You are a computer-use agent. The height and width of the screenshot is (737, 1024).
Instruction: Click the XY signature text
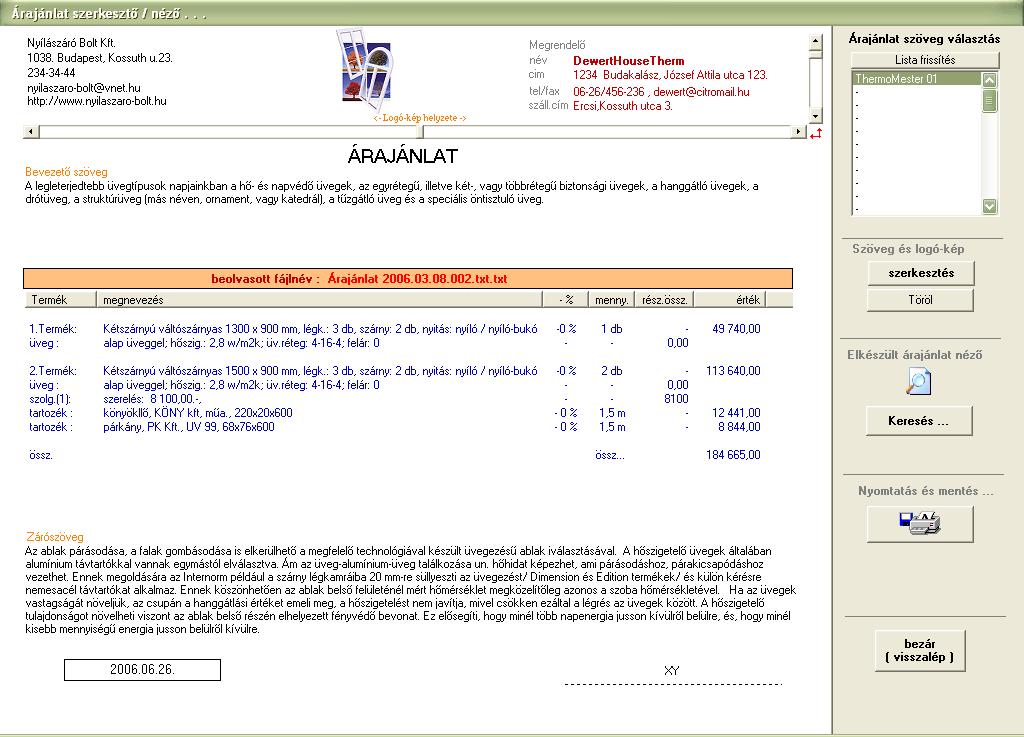(671, 670)
